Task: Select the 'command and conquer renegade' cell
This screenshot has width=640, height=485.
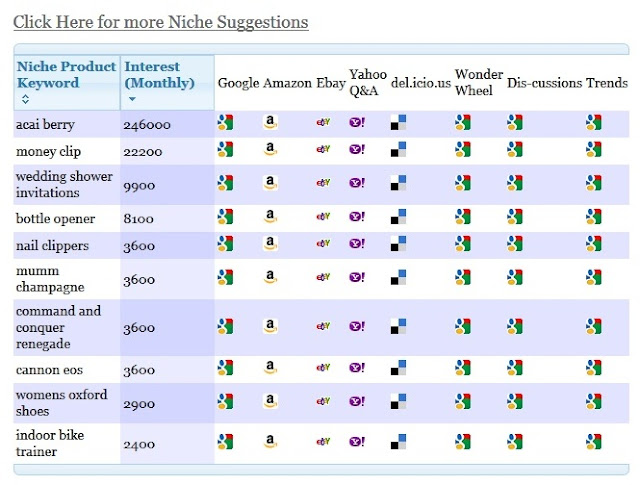Action: (x=67, y=327)
